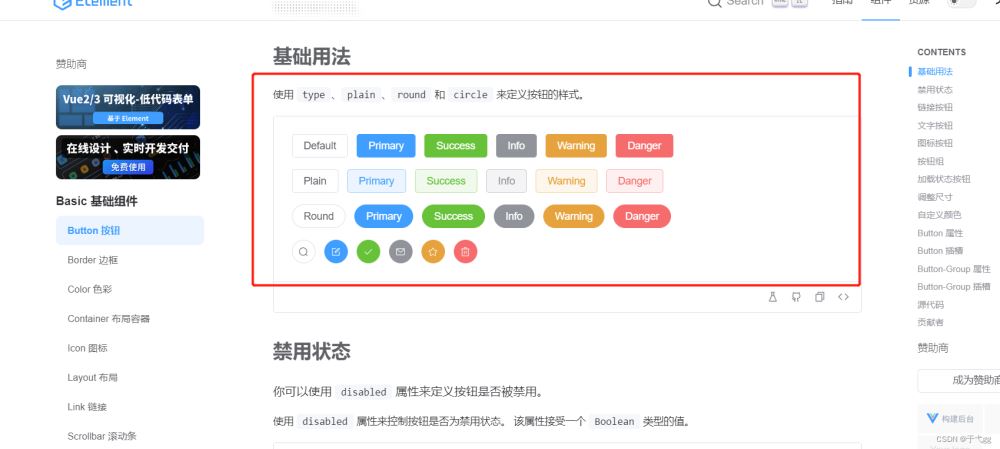Screen dimensions: 1000x449
Task: Click the rounded orange Warning button
Action: (x=573, y=216)
